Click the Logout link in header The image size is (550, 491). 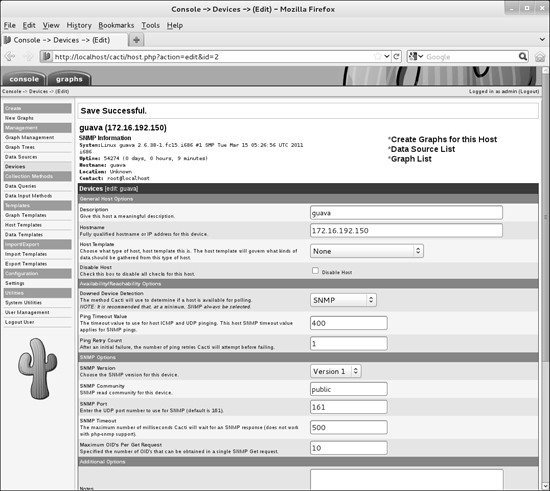pyautogui.click(x=529, y=92)
